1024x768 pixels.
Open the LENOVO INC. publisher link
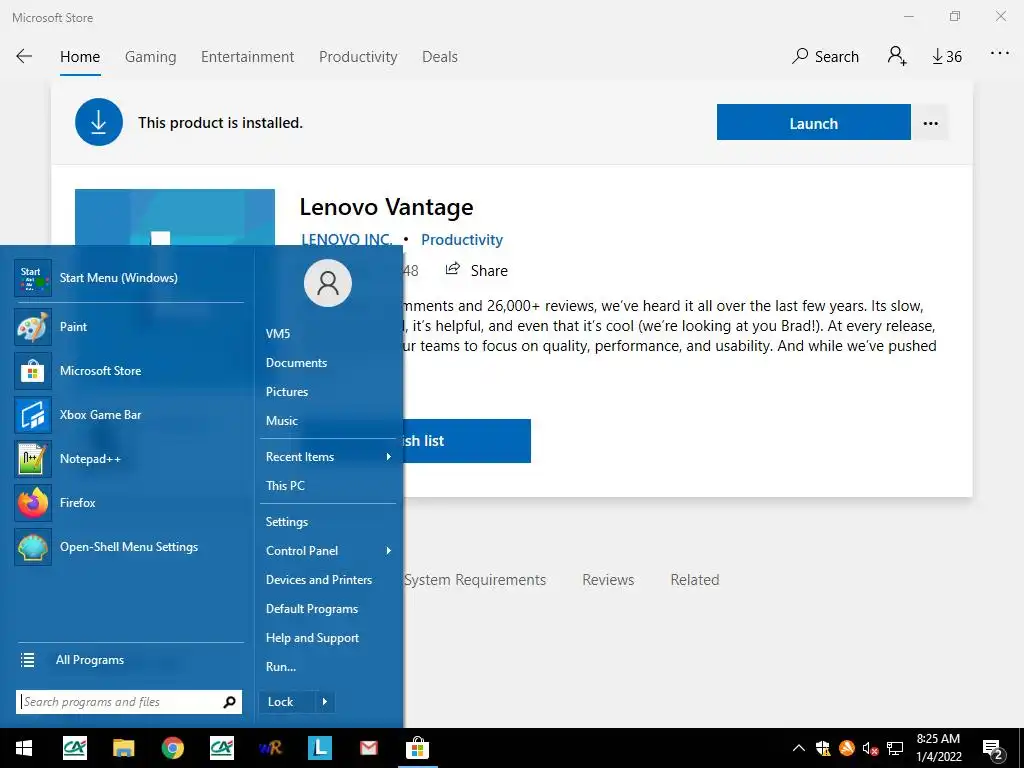(x=346, y=239)
